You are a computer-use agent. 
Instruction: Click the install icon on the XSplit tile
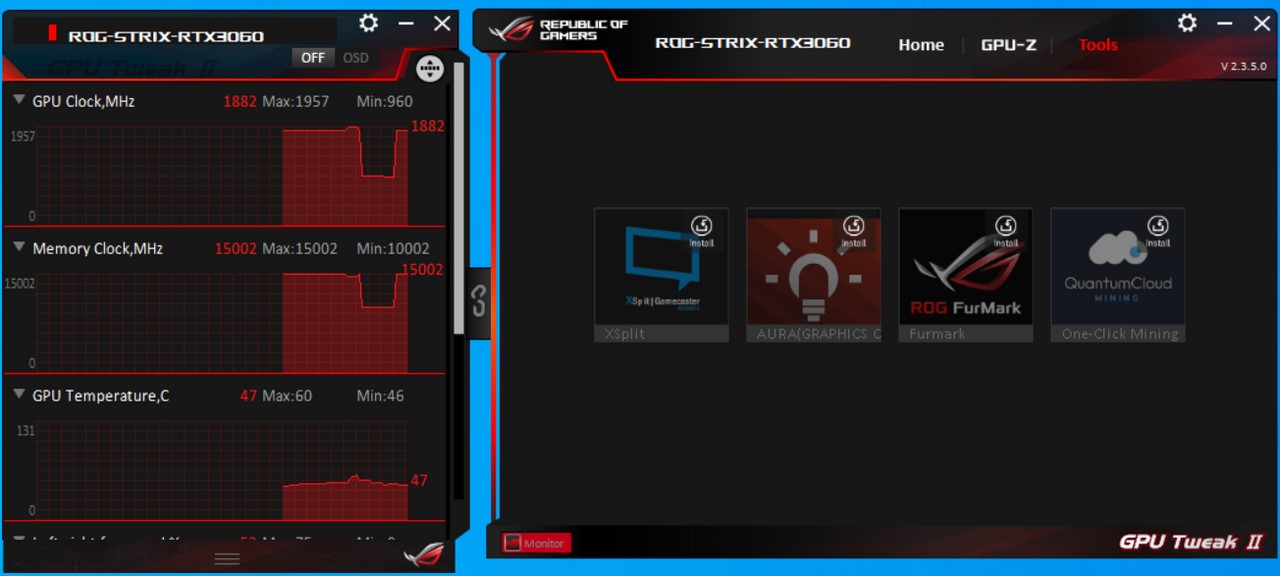[701, 231]
